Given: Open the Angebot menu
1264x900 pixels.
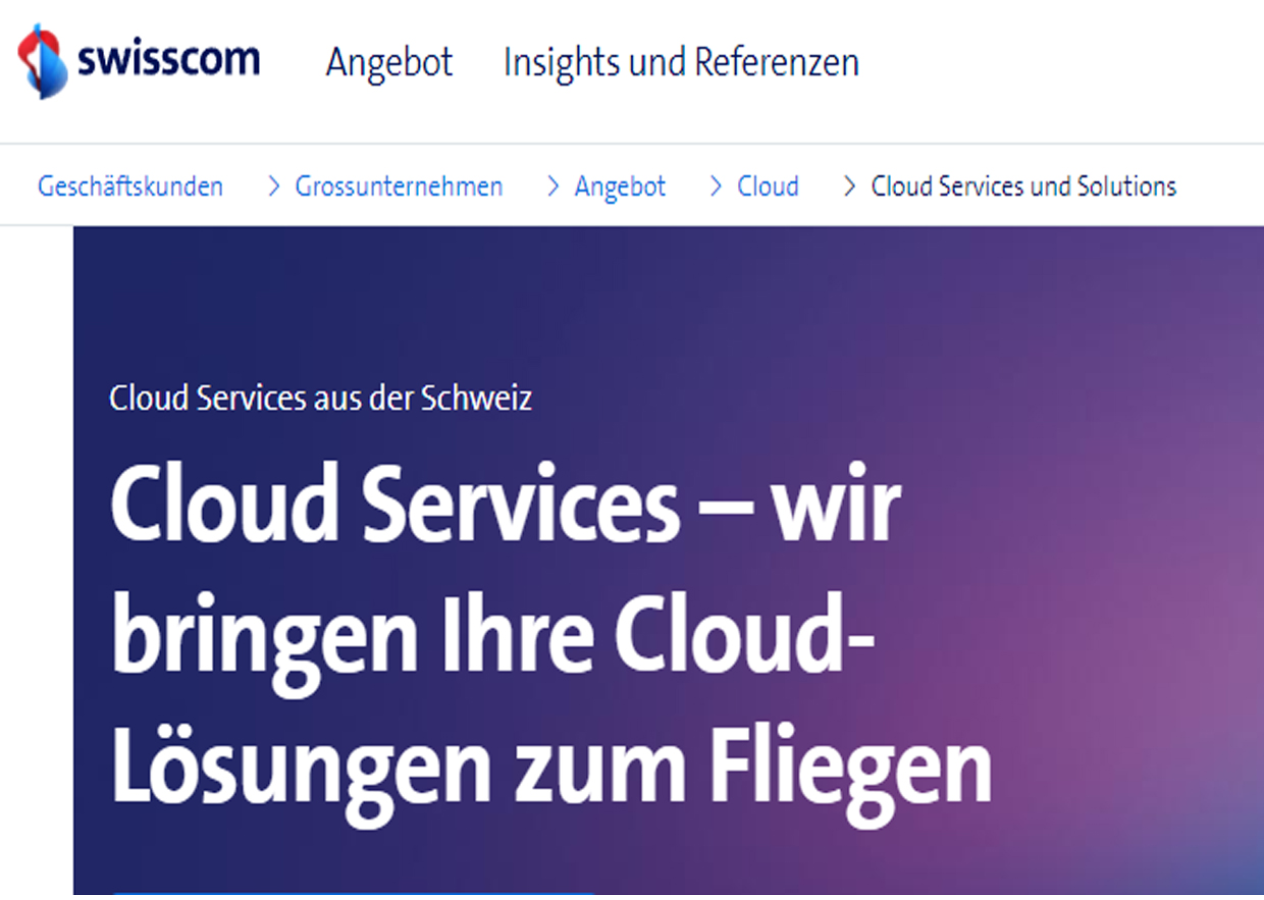Looking at the screenshot, I should click(389, 63).
